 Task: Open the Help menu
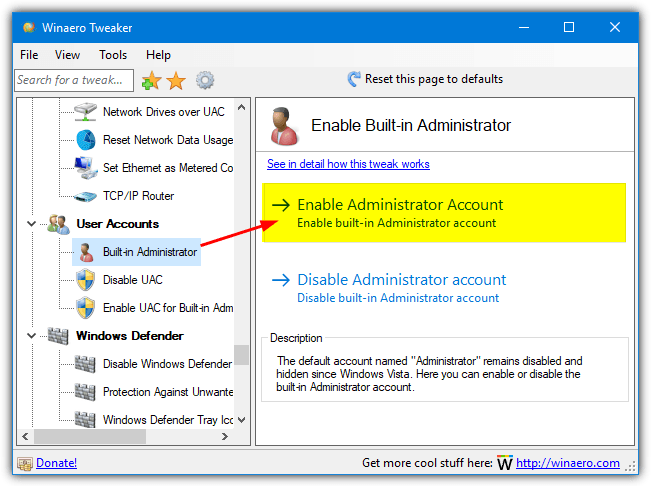click(x=158, y=55)
